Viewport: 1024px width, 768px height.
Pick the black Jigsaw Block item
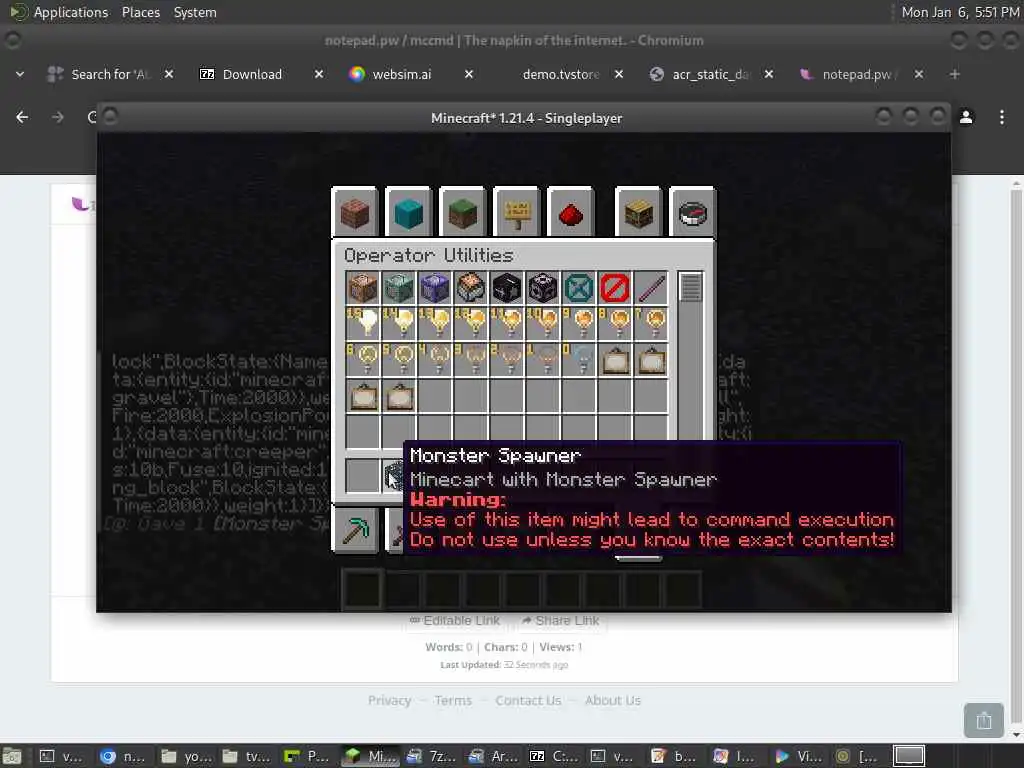pos(507,288)
